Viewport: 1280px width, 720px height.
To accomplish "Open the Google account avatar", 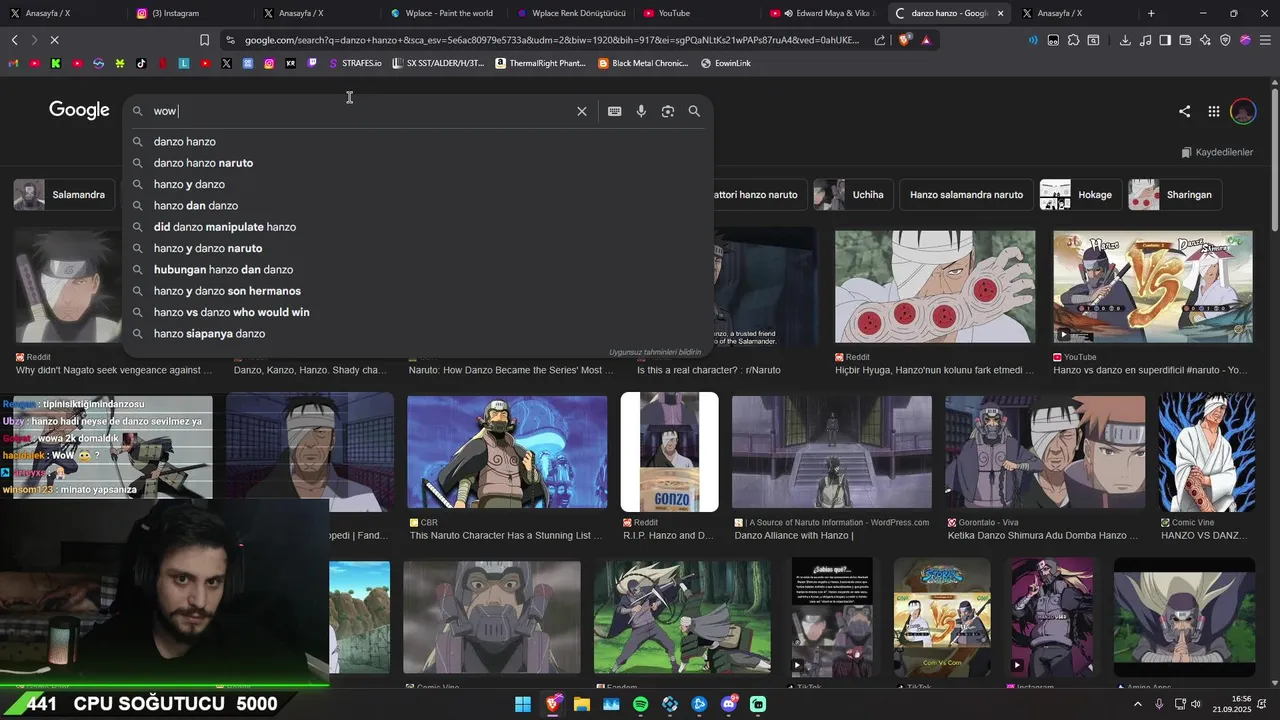I will tap(1243, 111).
